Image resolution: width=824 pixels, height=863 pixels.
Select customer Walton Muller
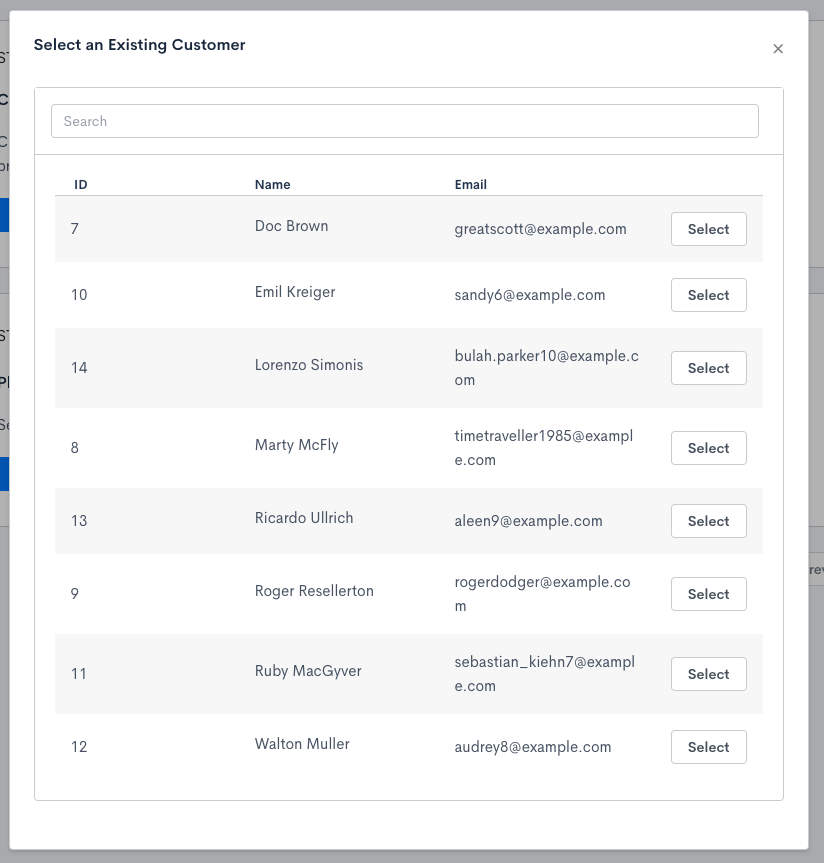pyautogui.click(x=708, y=747)
